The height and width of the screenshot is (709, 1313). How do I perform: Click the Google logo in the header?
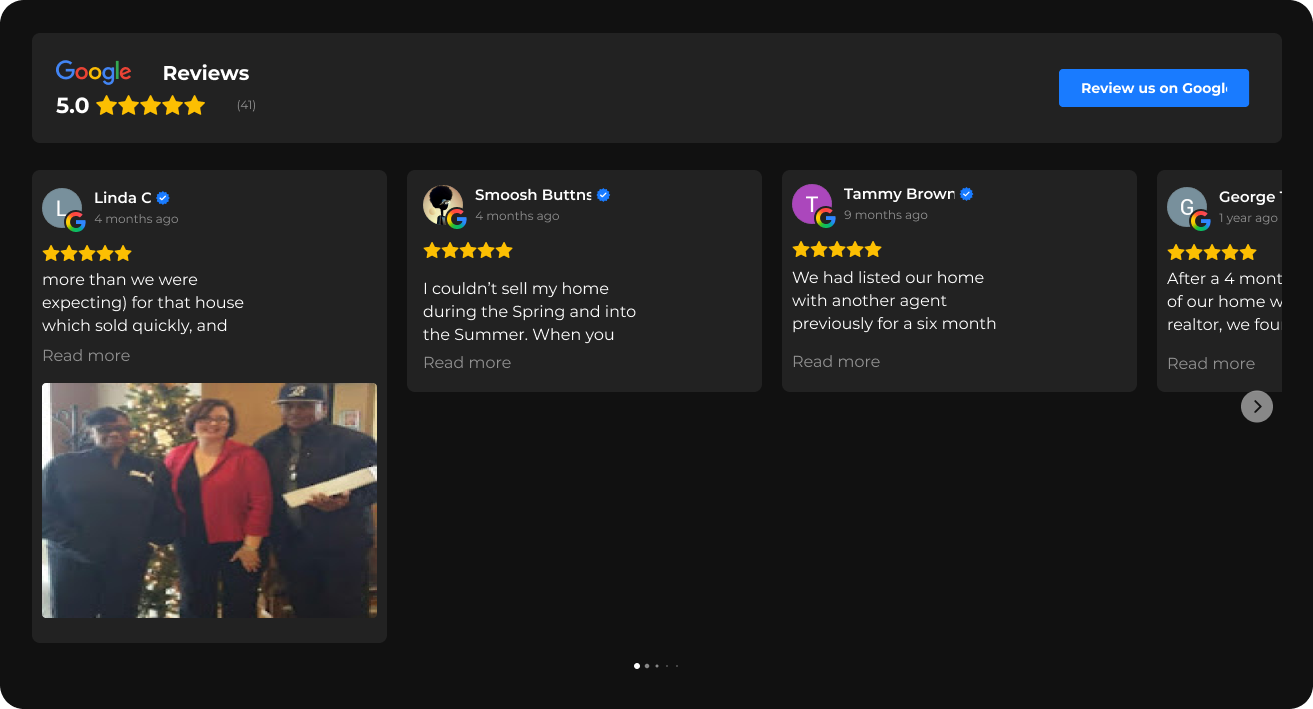(x=94, y=72)
